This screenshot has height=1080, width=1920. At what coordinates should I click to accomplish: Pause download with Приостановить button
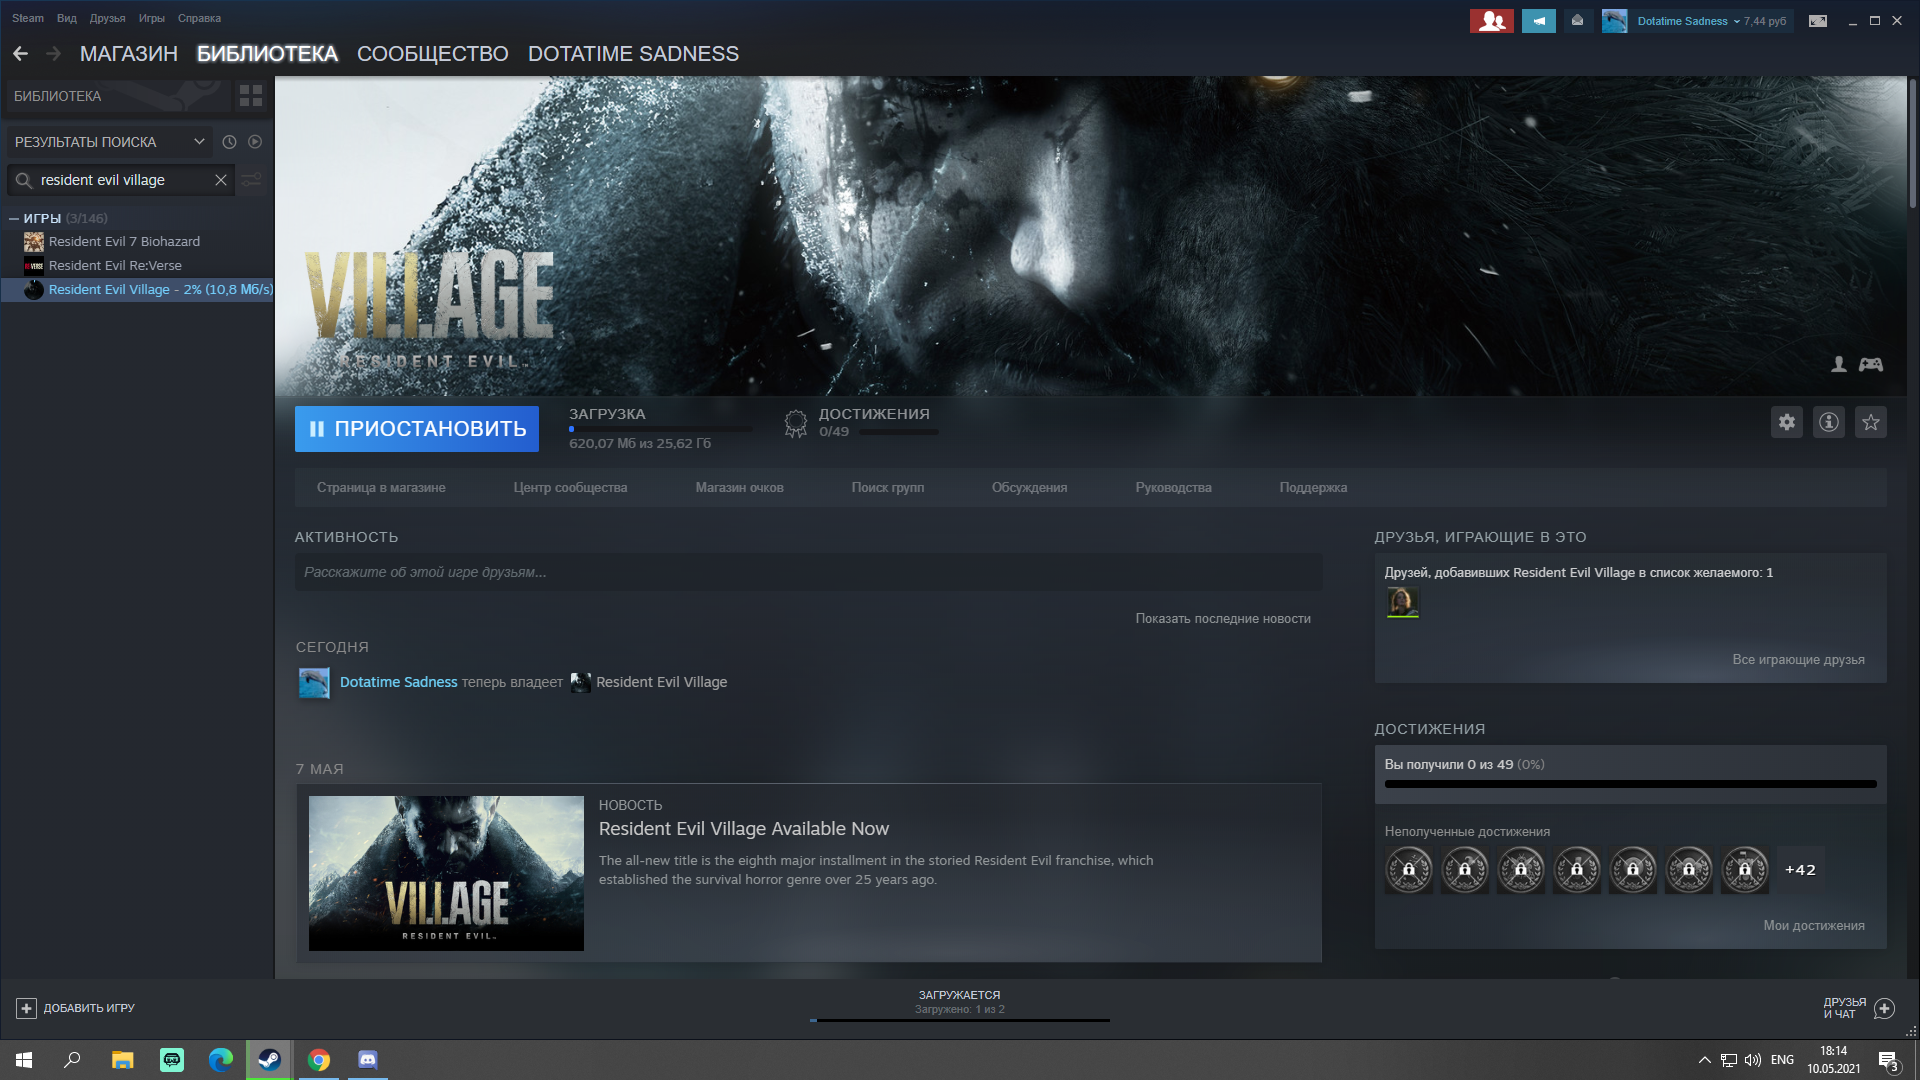[x=416, y=429]
